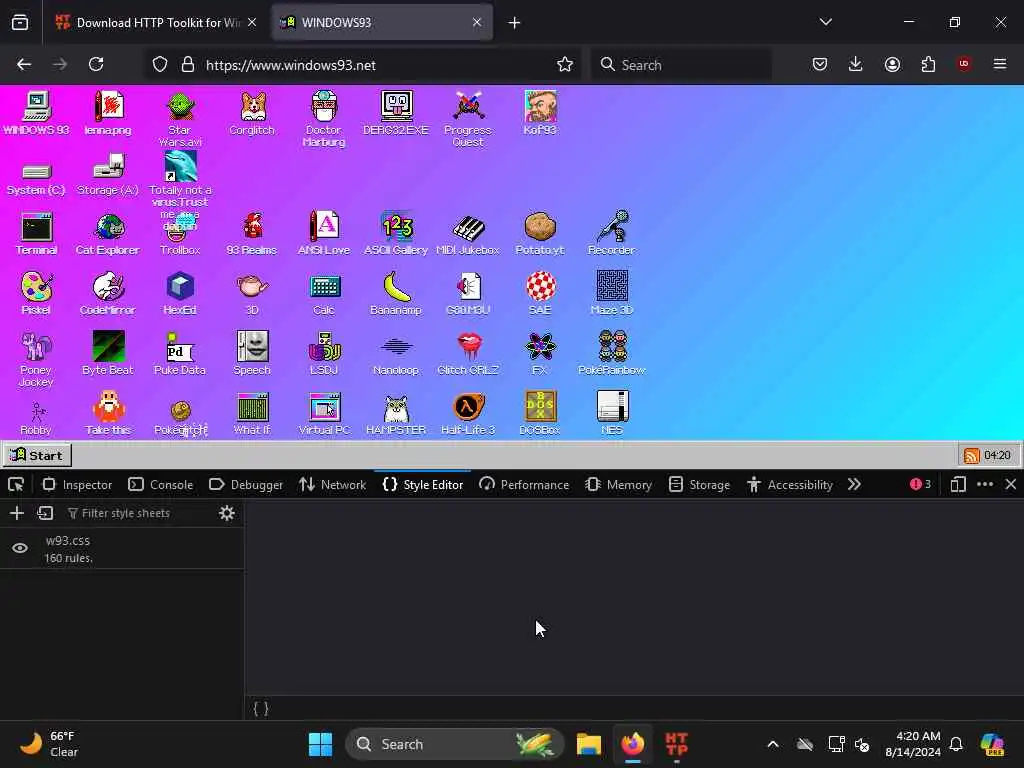Open the Calc calculator icon
The height and width of the screenshot is (768, 1024).
click(324, 293)
